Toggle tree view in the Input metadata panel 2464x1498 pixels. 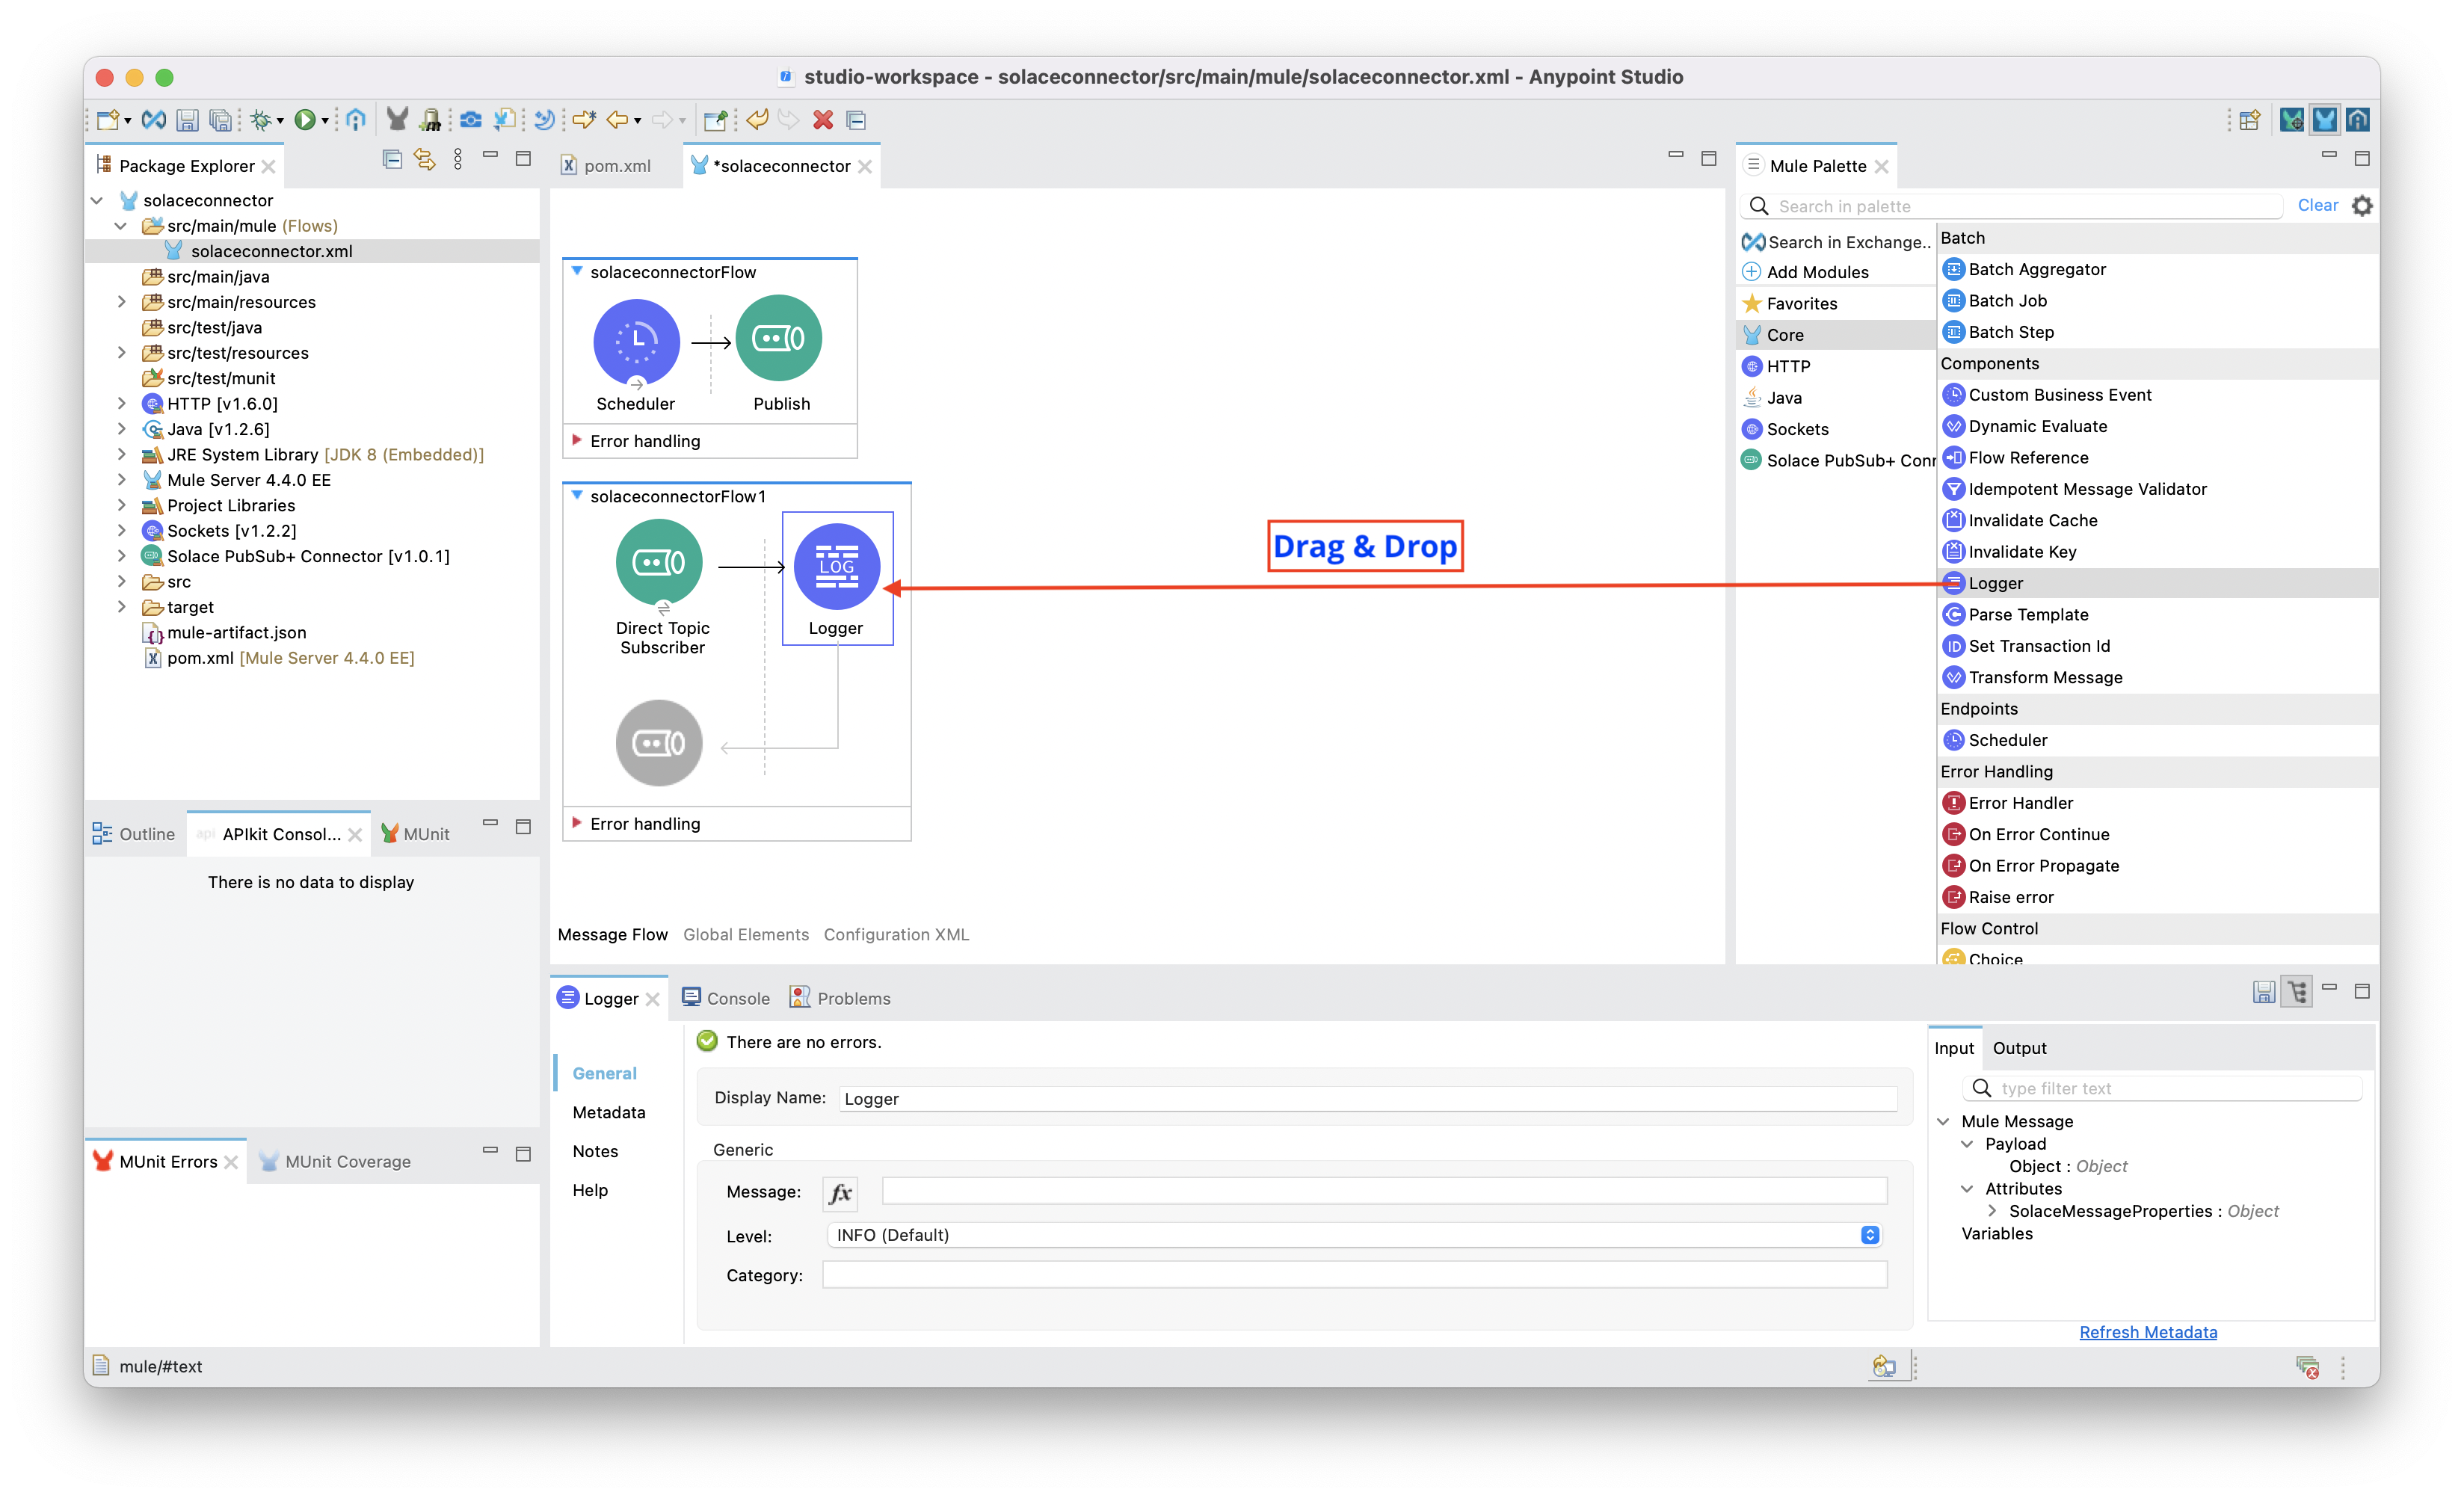(x=2296, y=991)
